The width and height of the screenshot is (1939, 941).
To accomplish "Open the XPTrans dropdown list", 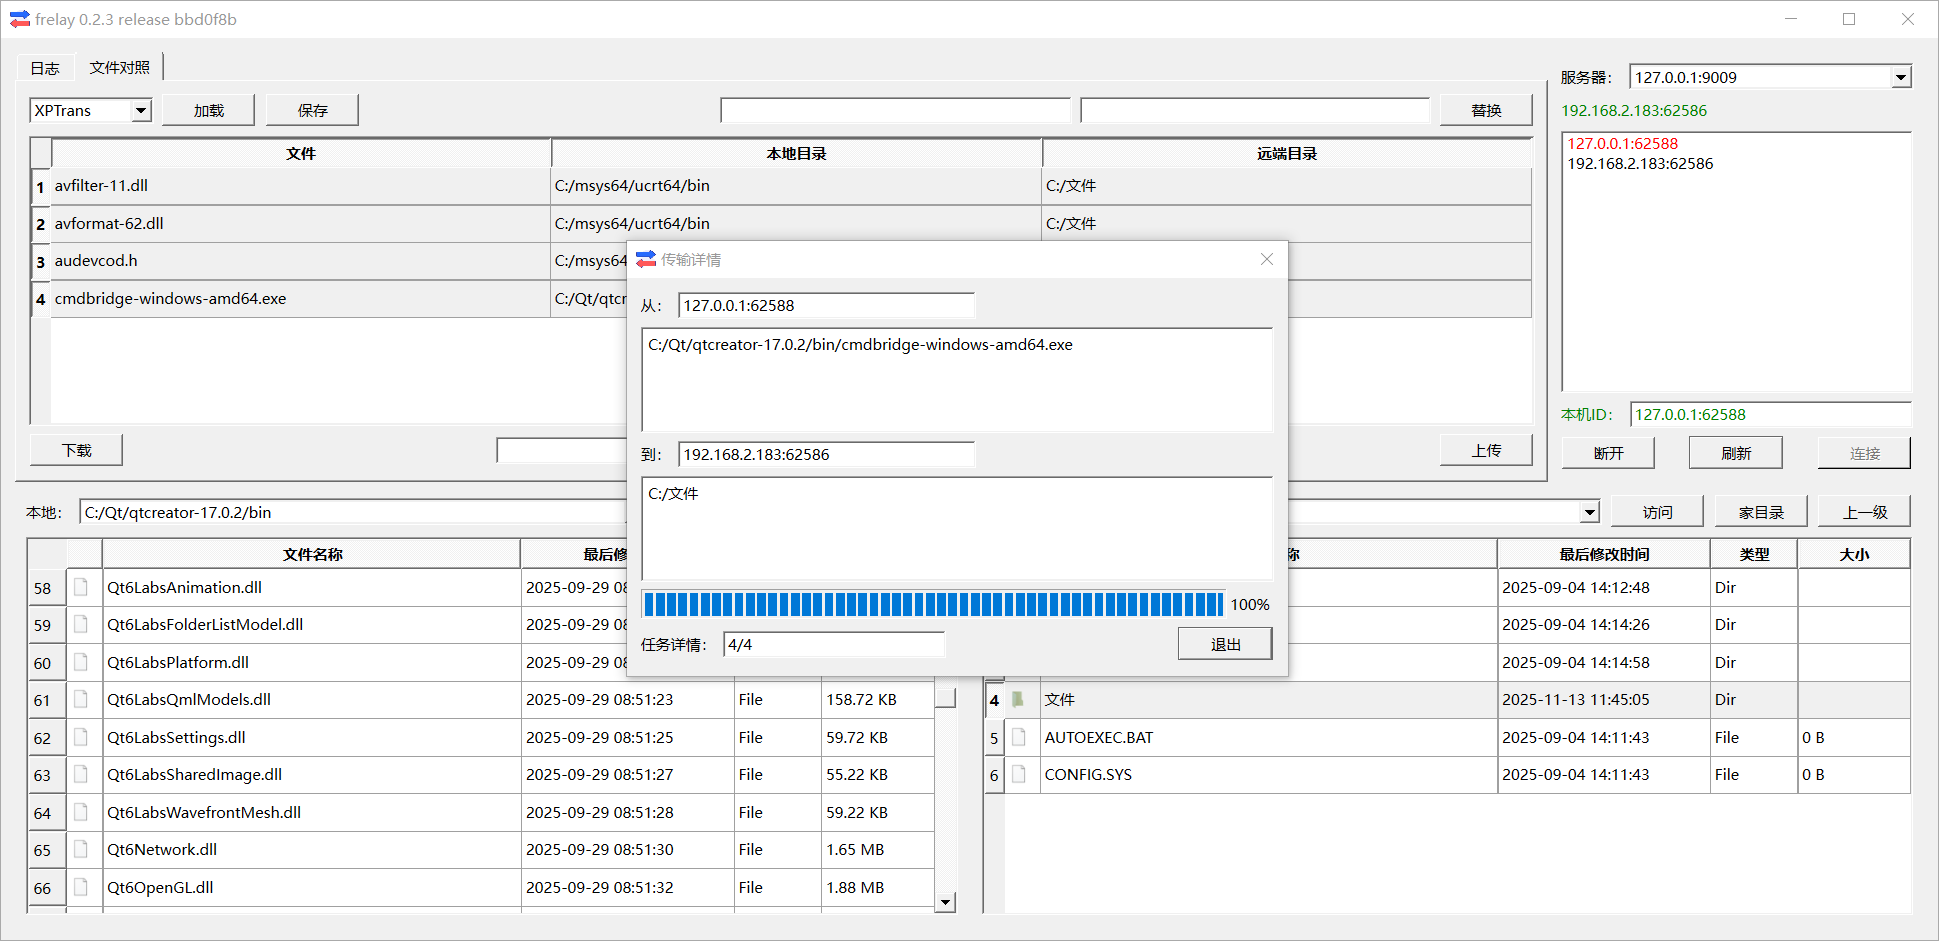I will [141, 110].
